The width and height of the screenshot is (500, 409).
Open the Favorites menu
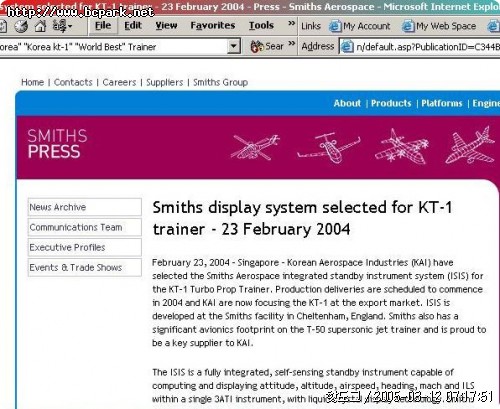click(213, 26)
